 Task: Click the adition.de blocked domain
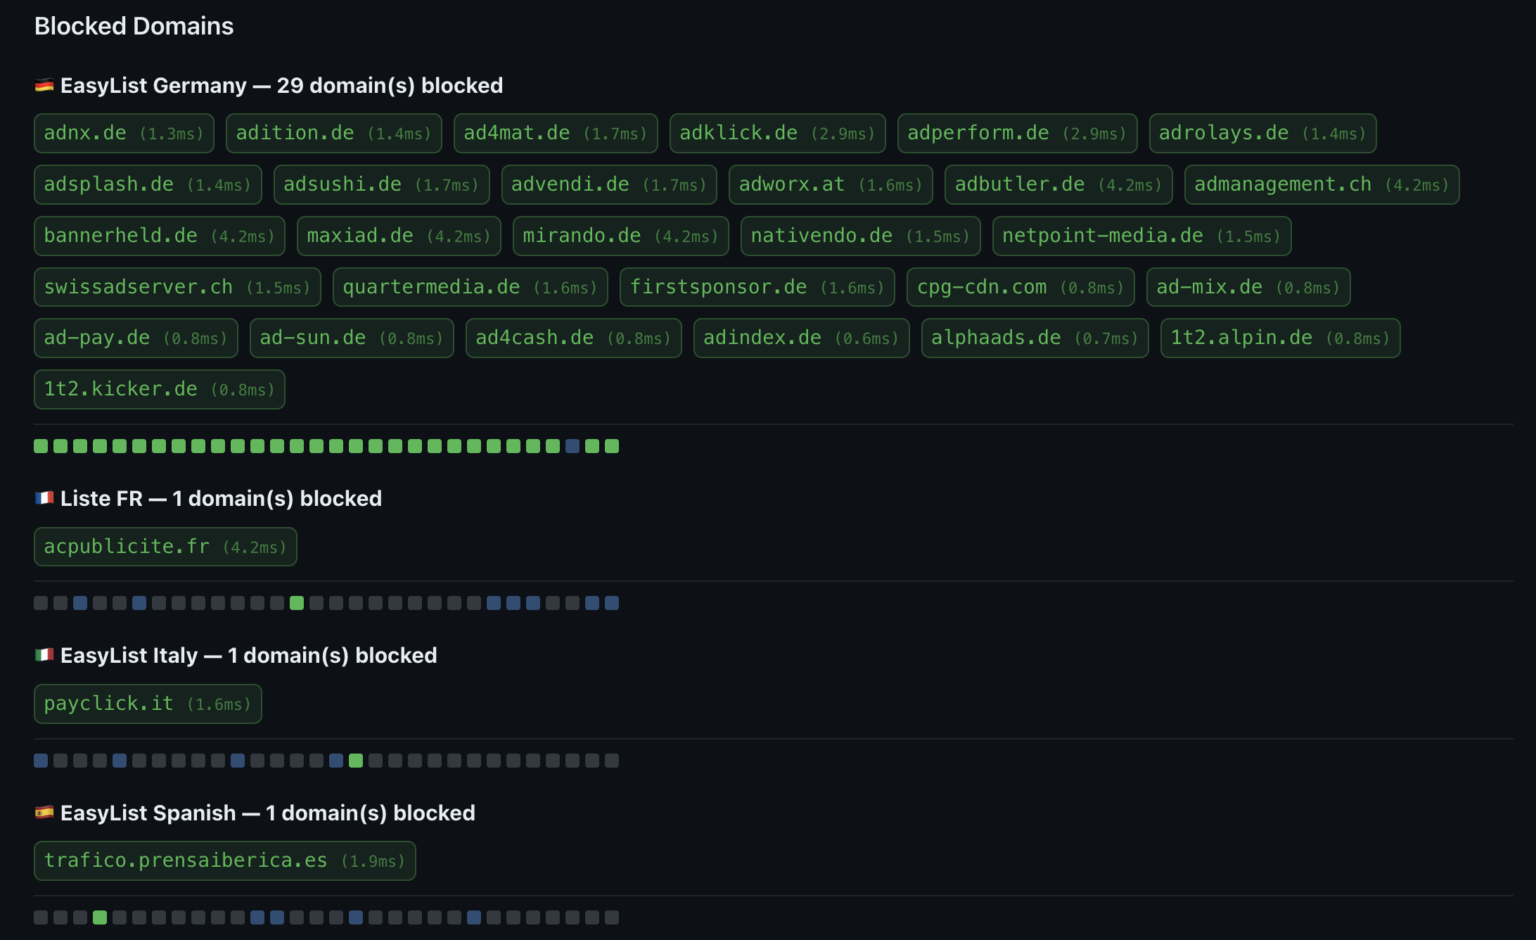click(x=334, y=133)
